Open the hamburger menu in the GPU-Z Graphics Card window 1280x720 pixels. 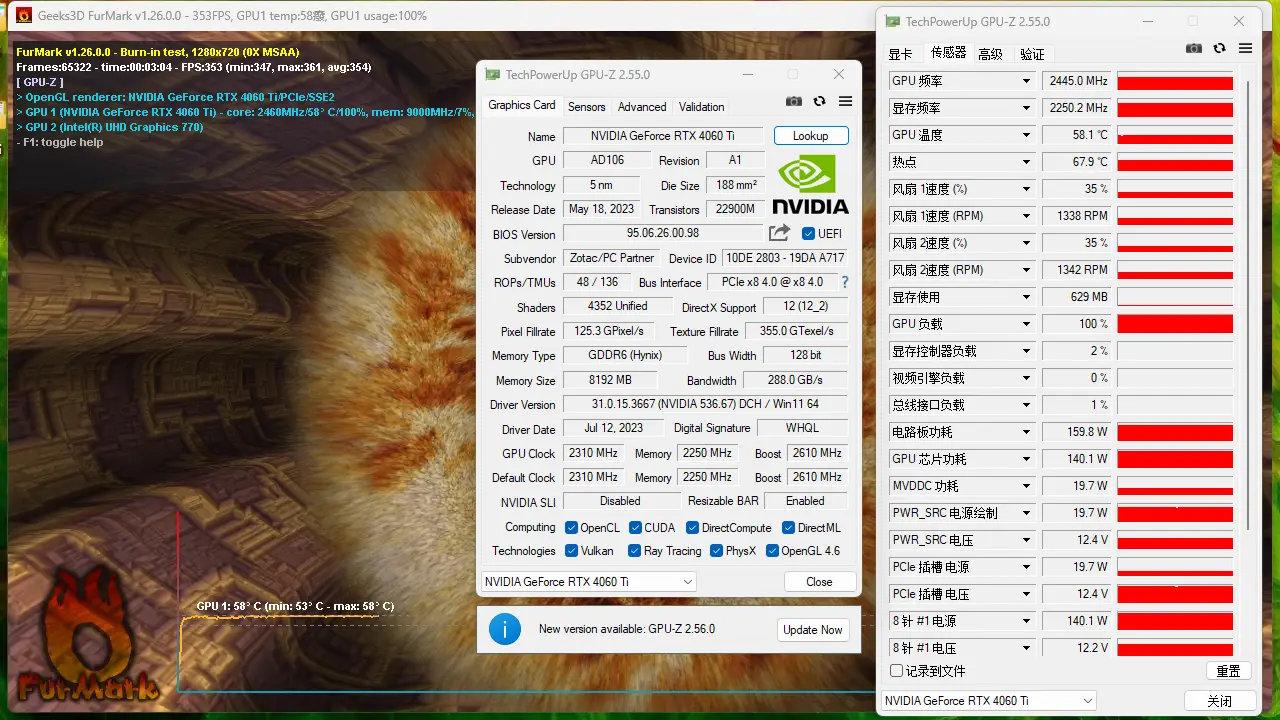846,101
